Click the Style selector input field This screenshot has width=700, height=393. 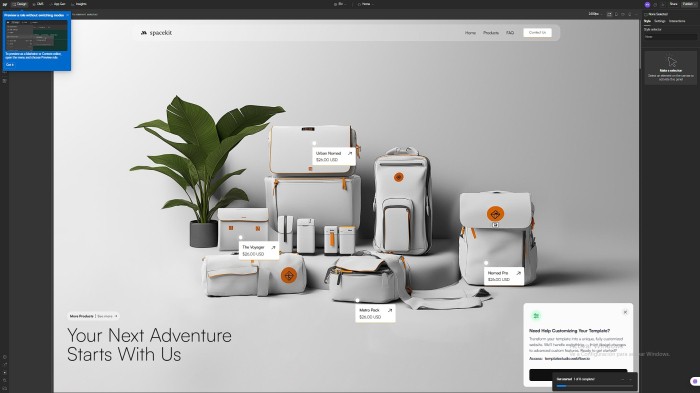[670, 37]
